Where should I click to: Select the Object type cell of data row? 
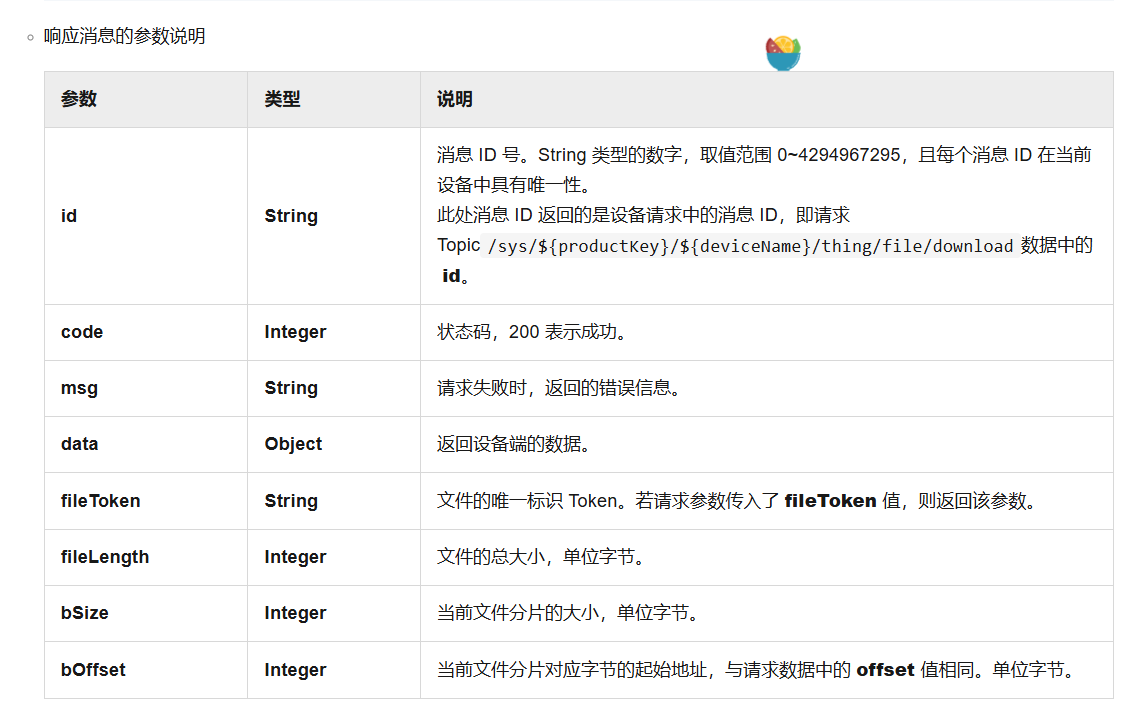coord(291,444)
